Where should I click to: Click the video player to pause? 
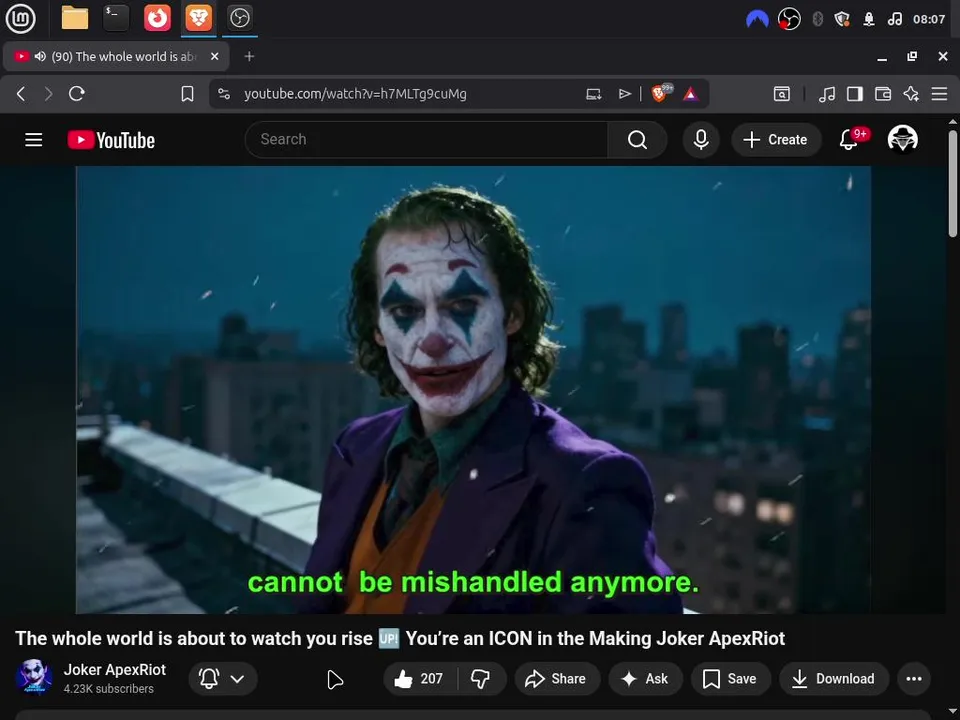click(x=473, y=390)
